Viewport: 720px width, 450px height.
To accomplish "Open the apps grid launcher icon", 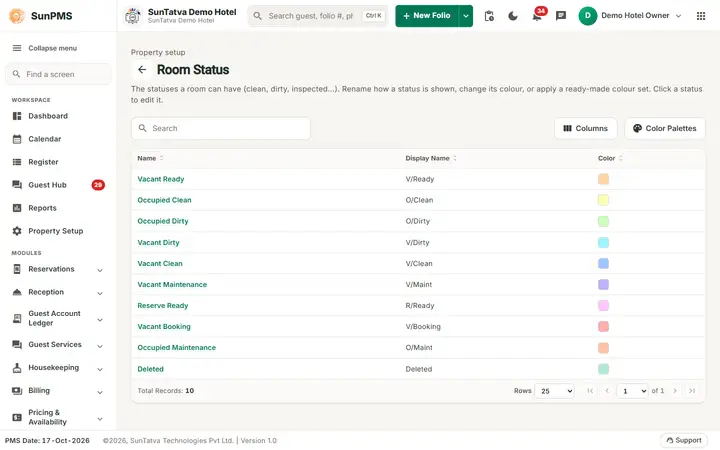I will [x=701, y=16].
